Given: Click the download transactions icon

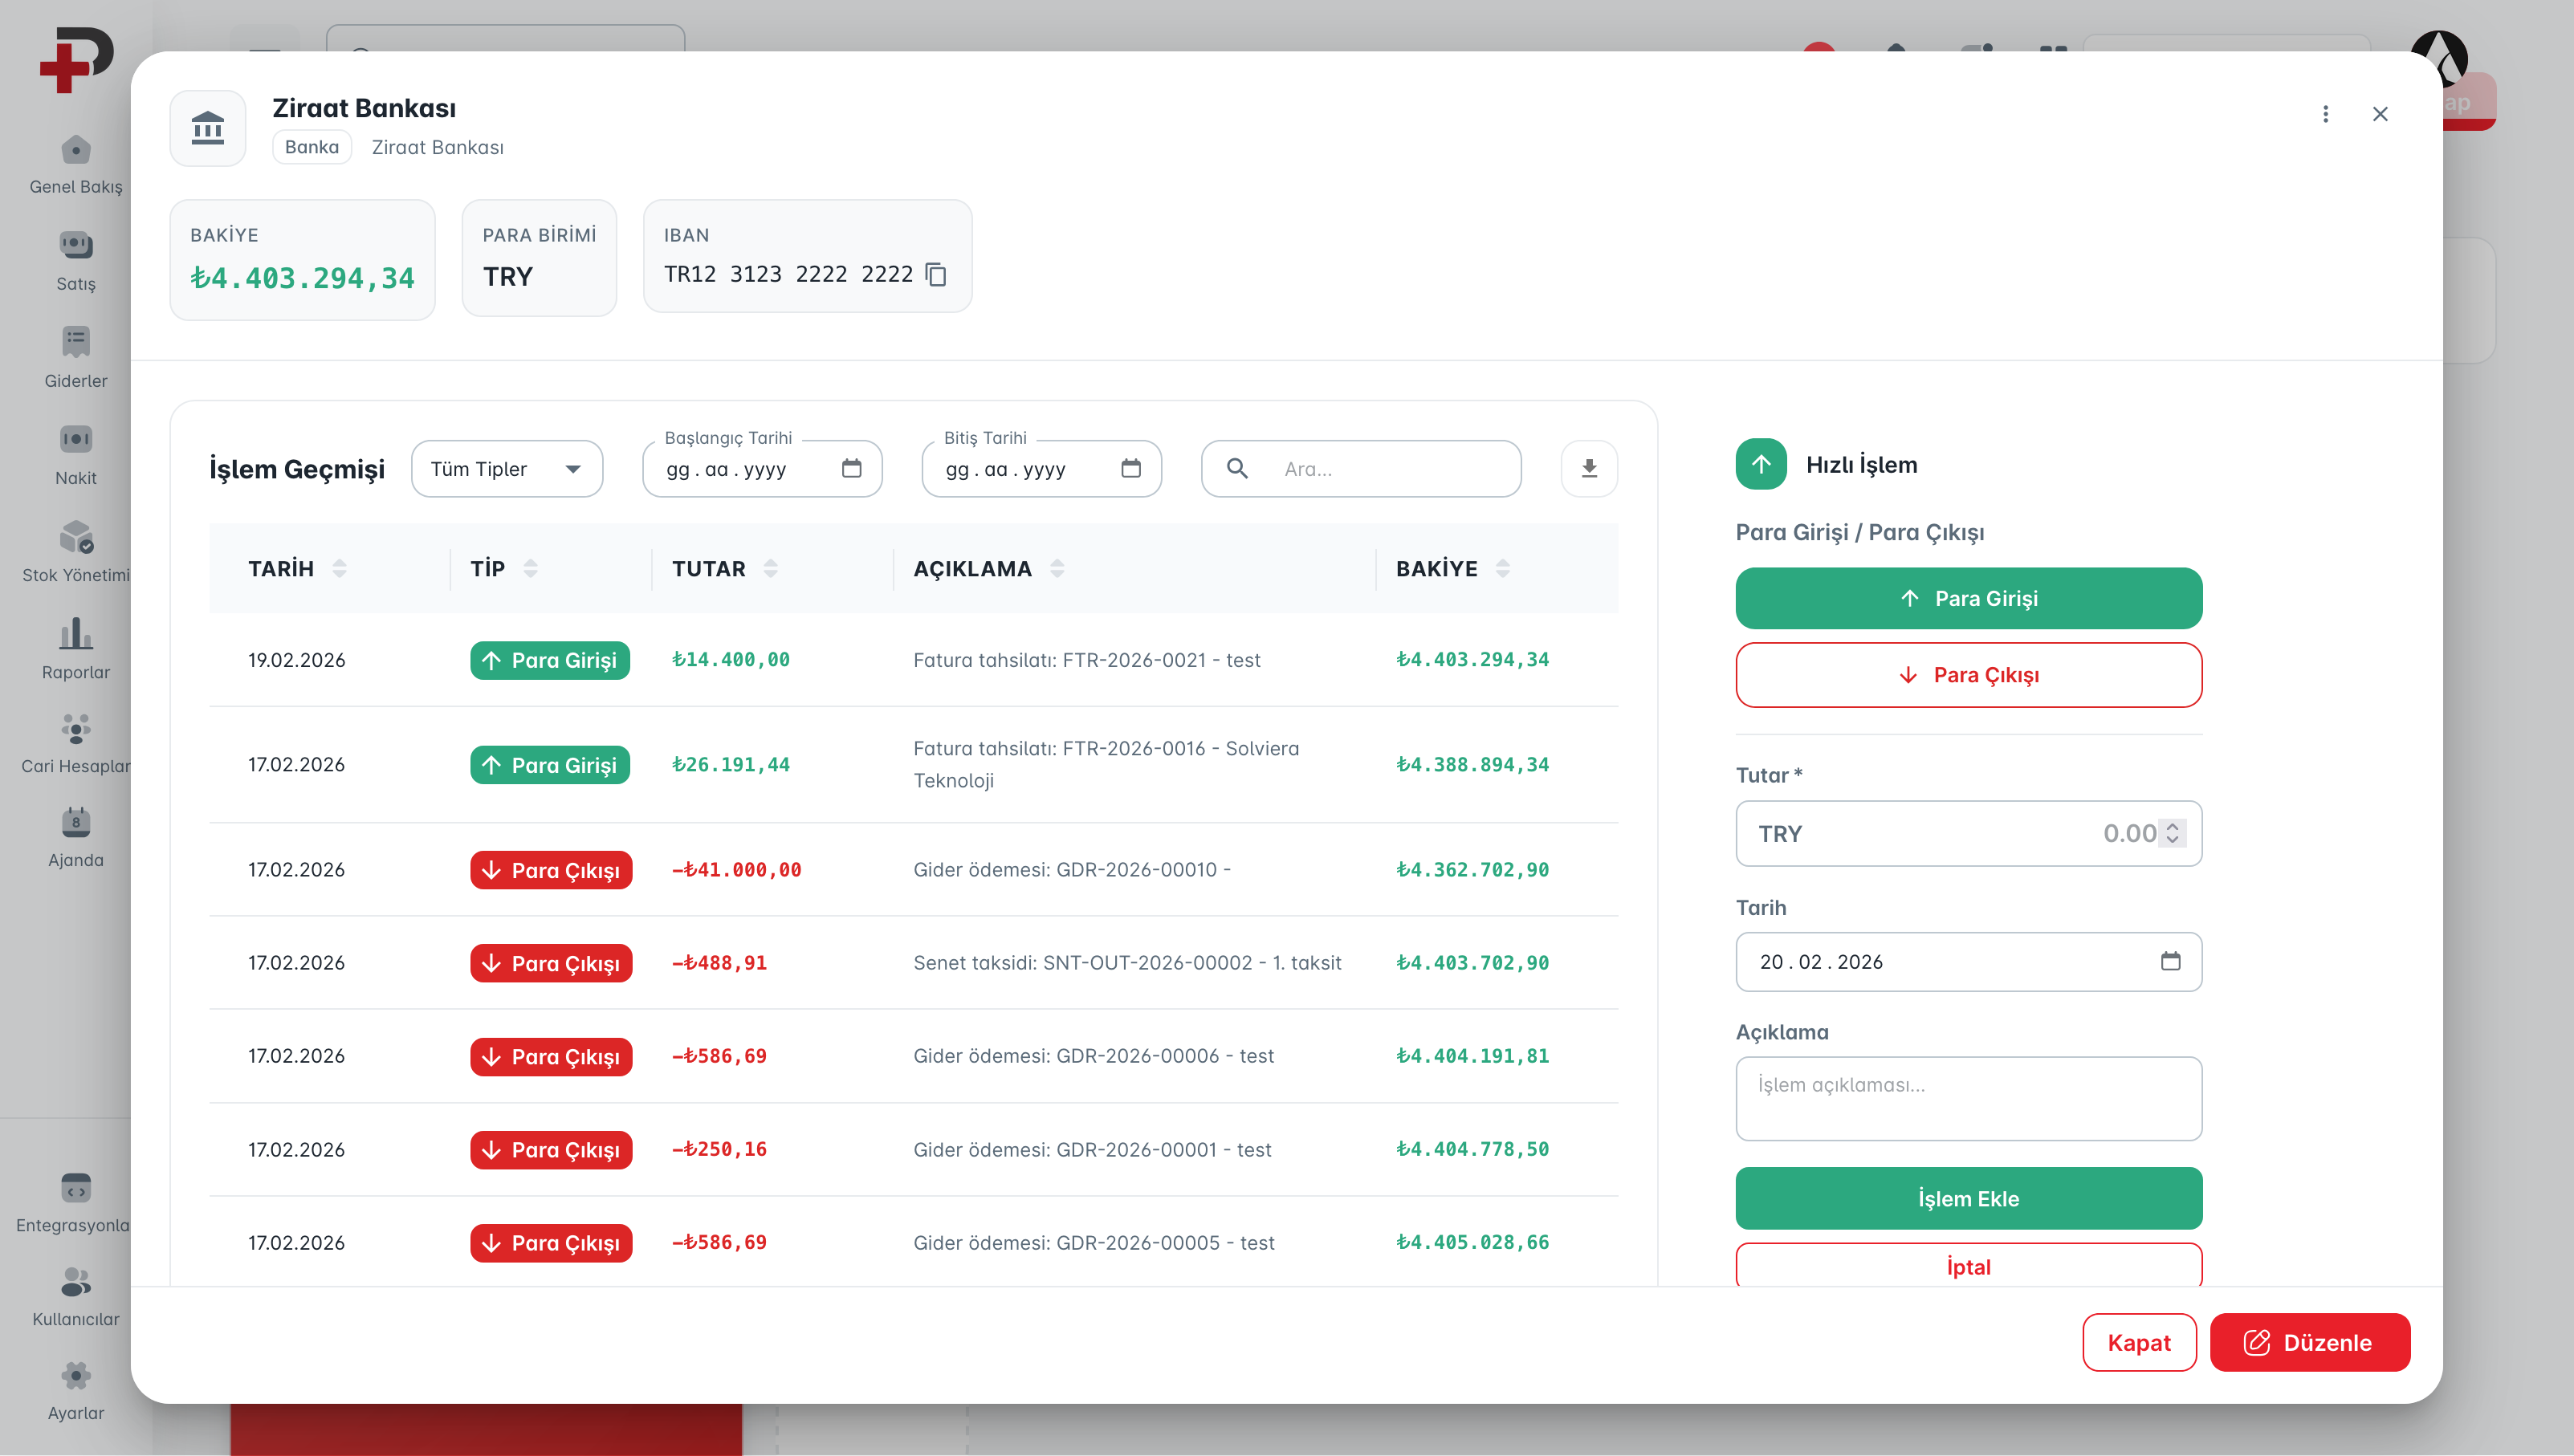Looking at the screenshot, I should [1588, 468].
